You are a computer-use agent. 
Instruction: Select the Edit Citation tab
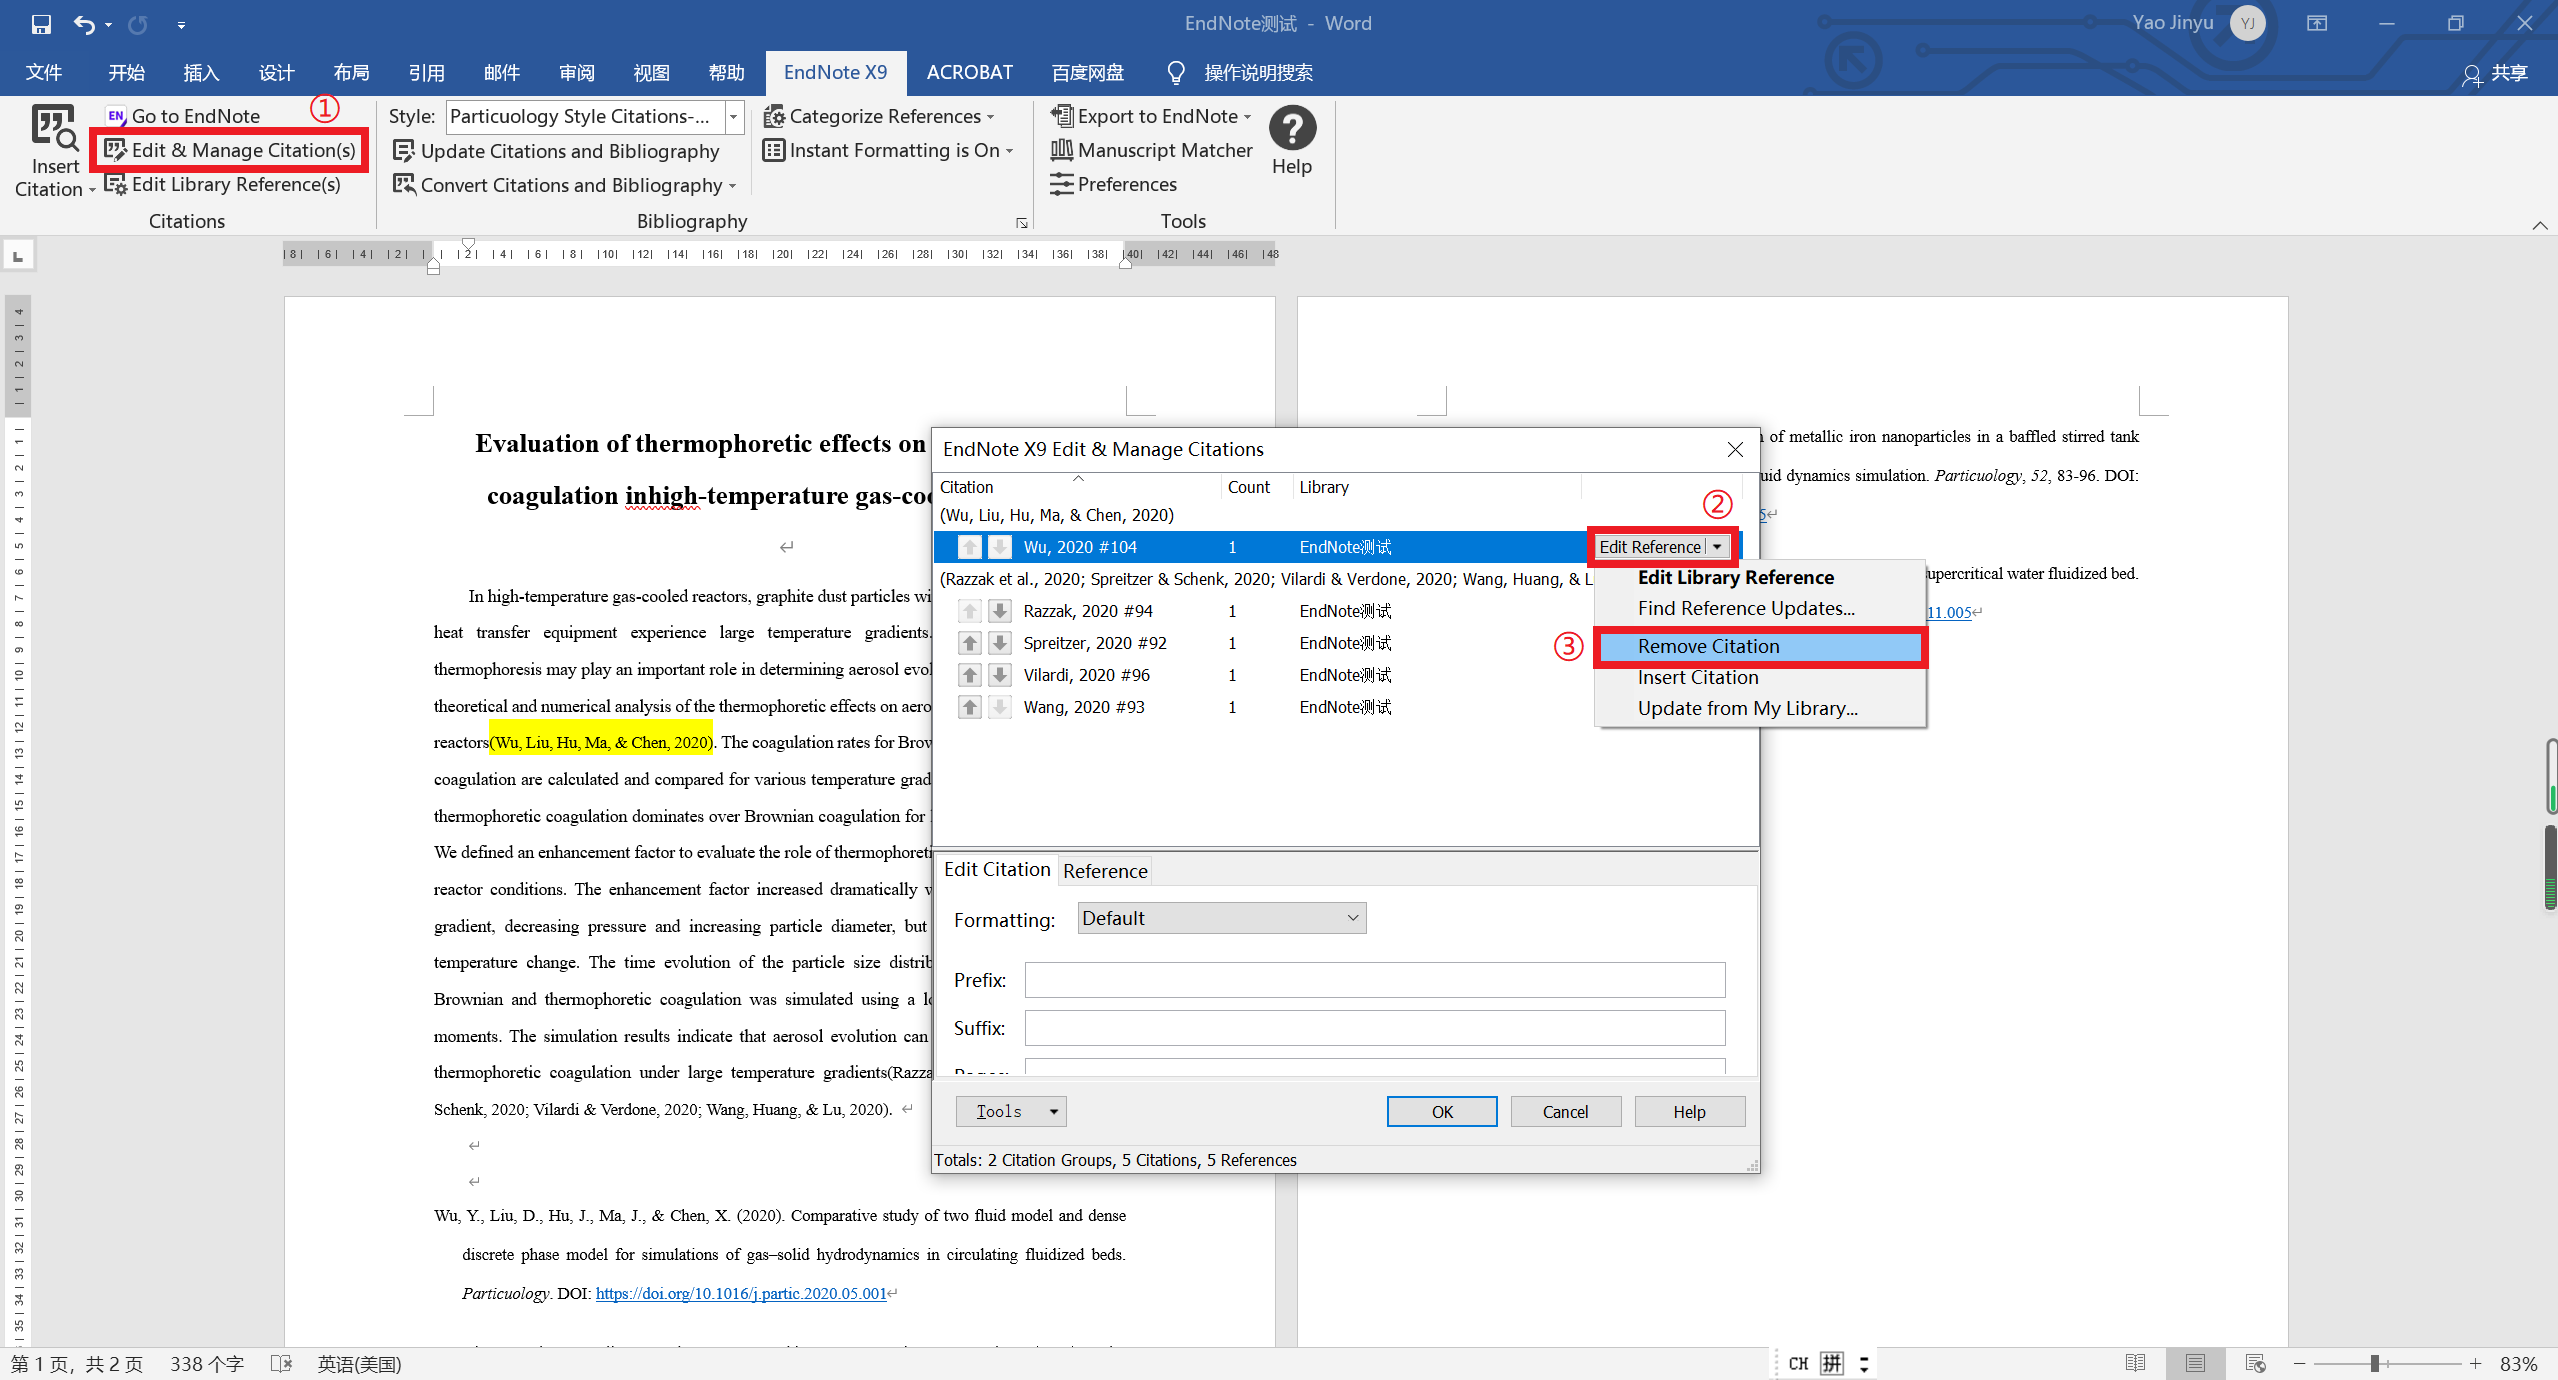(x=997, y=869)
